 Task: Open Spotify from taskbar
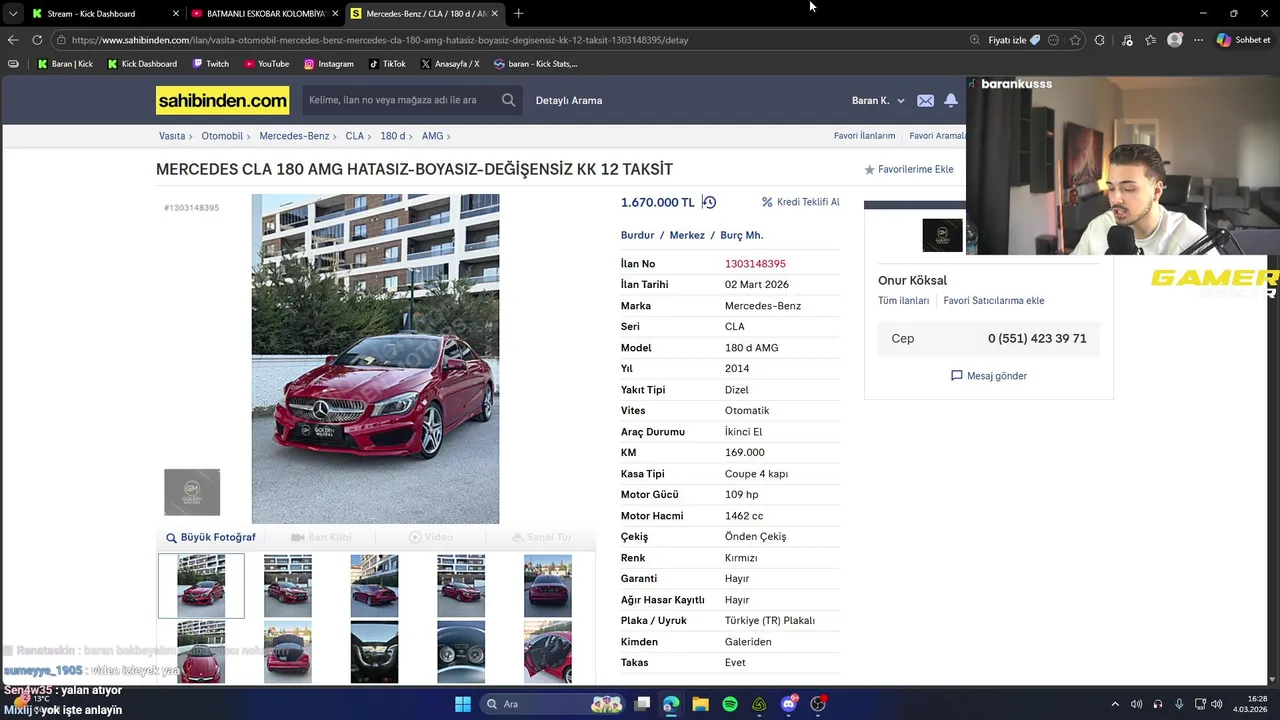tap(730, 704)
